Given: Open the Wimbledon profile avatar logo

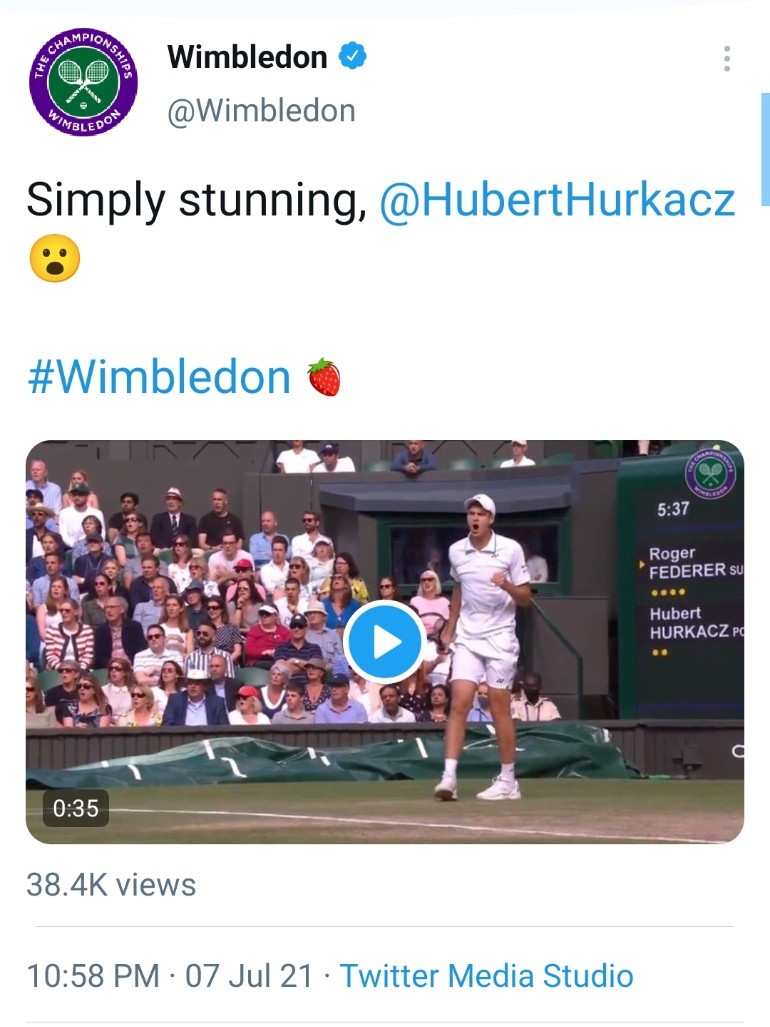Looking at the screenshot, I should (83, 83).
